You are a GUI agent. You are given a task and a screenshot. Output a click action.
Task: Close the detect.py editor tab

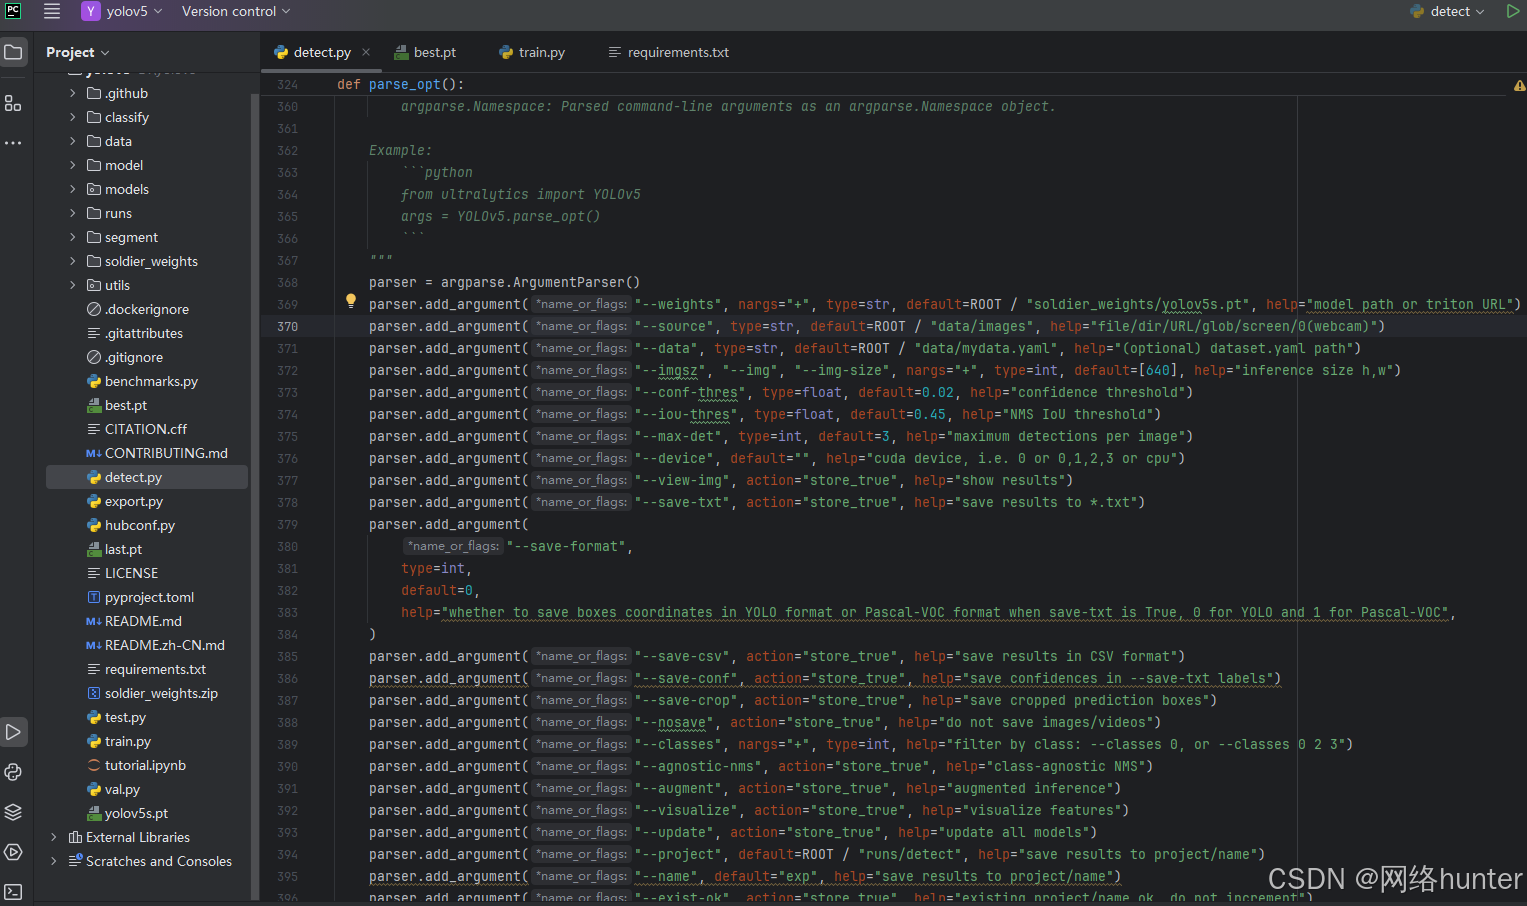pos(366,52)
